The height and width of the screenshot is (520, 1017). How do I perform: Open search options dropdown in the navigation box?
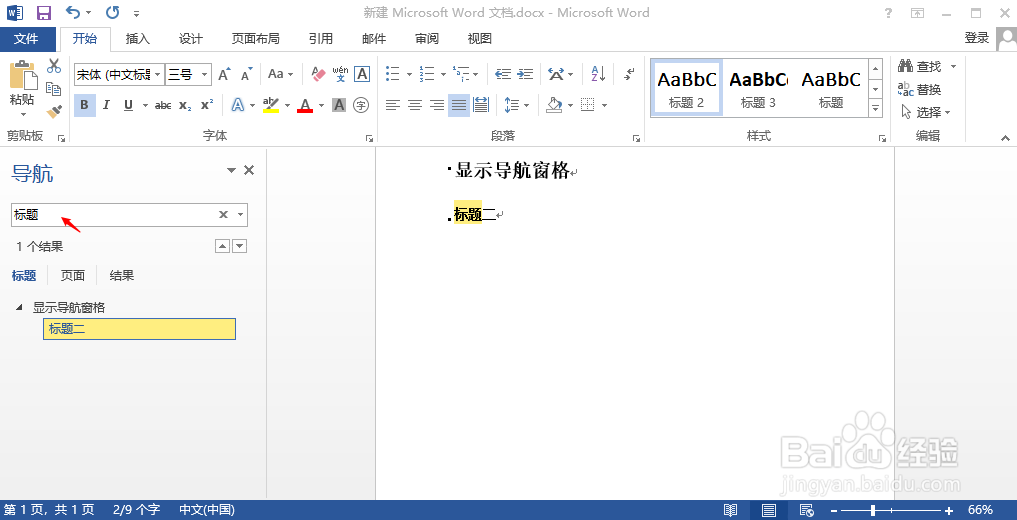click(x=241, y=215)
